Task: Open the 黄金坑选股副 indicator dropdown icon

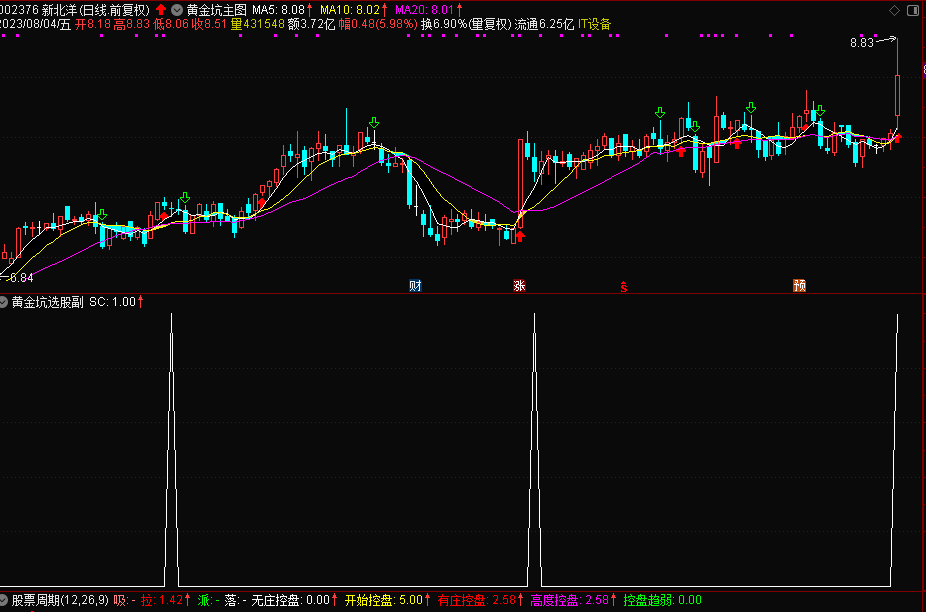Action: point(4,302)
